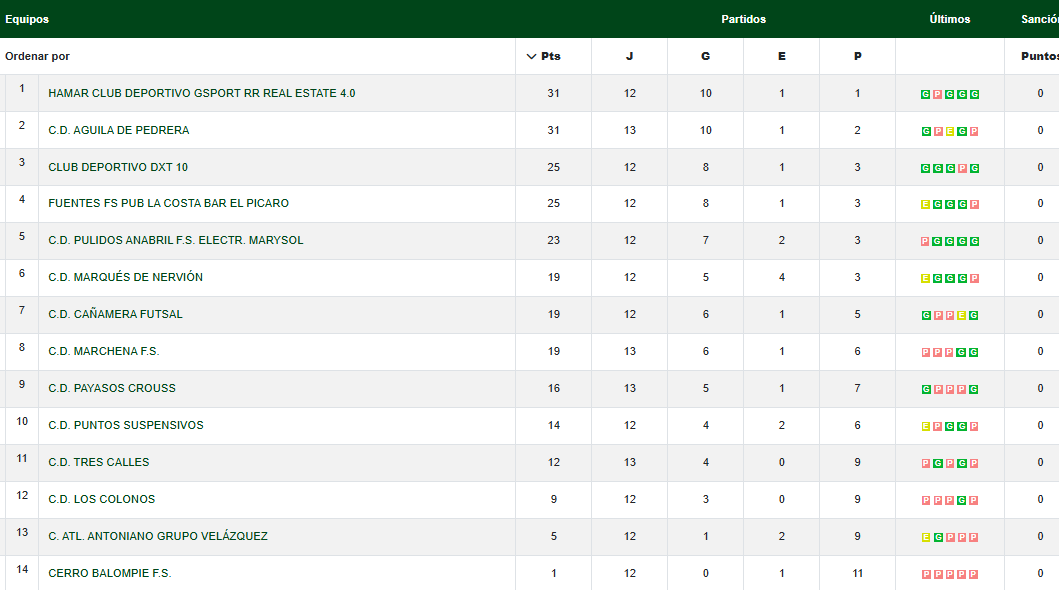The height and width of the screenshot is (590, 1059).
Task: Click the Equipos column header
Action: [27, 19]
